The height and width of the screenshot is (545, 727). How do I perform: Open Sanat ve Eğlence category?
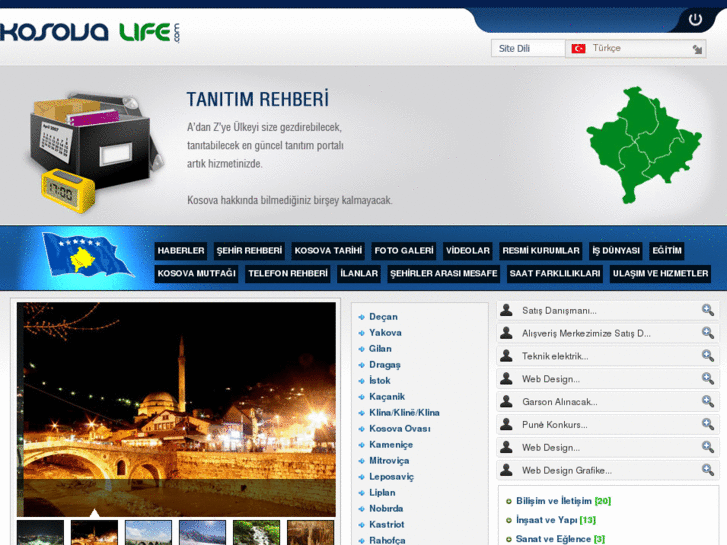(x=560, y=539)
